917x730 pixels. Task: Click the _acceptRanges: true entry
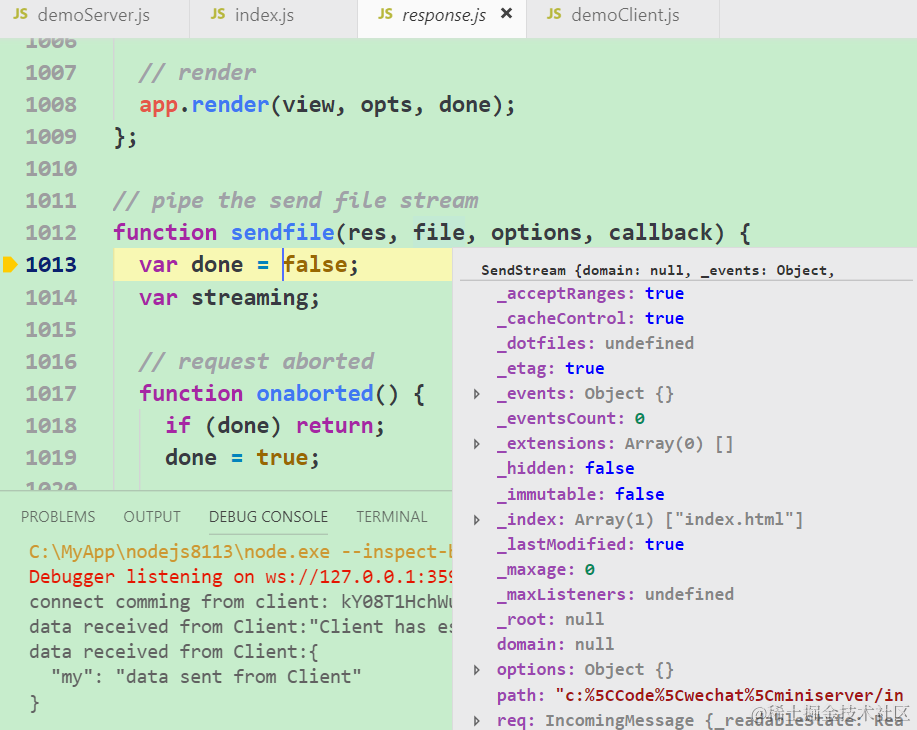590,294
